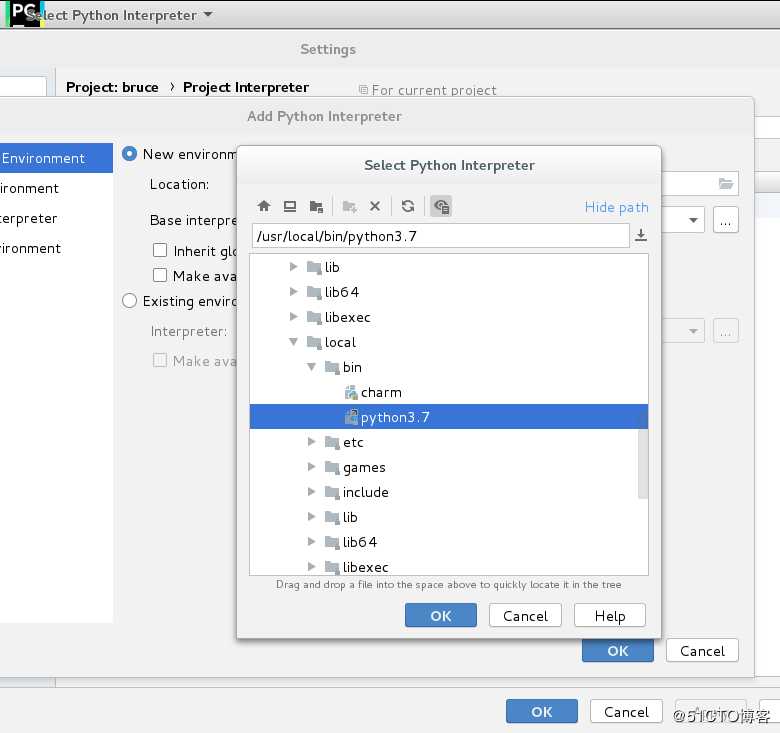Screen dimensions: 780x733
Task: Open the window title dropdown arrow
Action: [x=208, y=14]
